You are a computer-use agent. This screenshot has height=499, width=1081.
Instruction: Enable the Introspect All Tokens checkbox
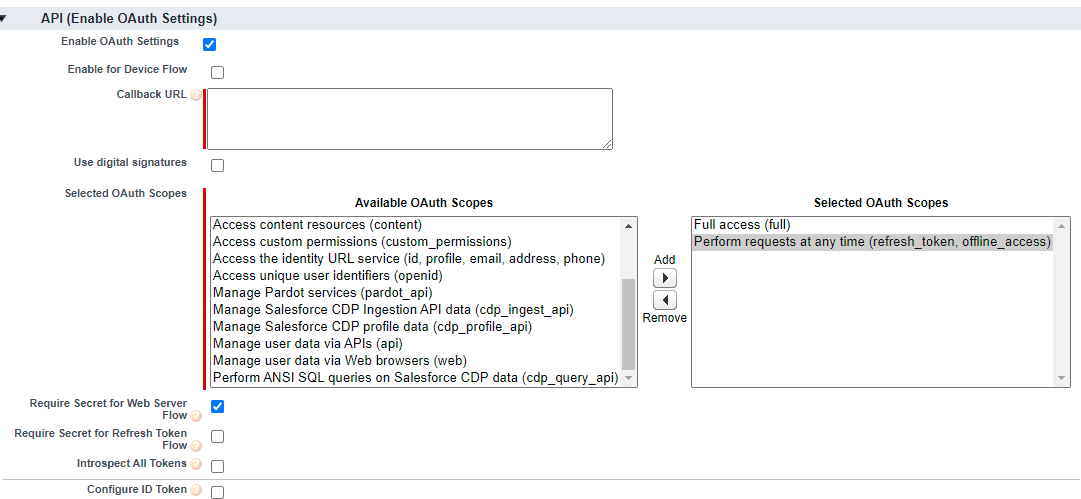(217, 467)
